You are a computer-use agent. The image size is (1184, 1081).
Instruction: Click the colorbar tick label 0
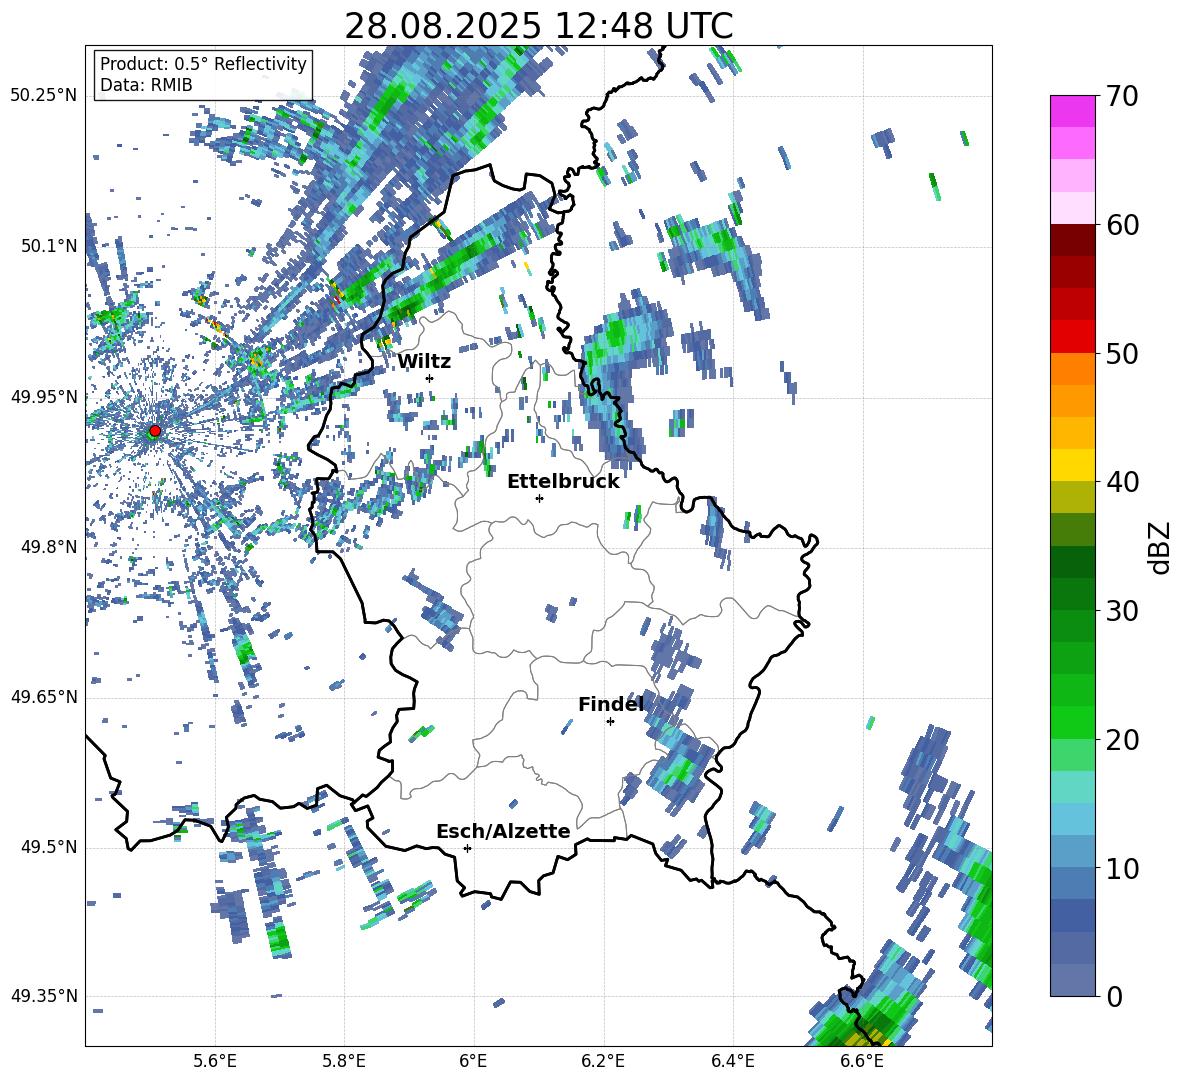tap(1114, 996)
